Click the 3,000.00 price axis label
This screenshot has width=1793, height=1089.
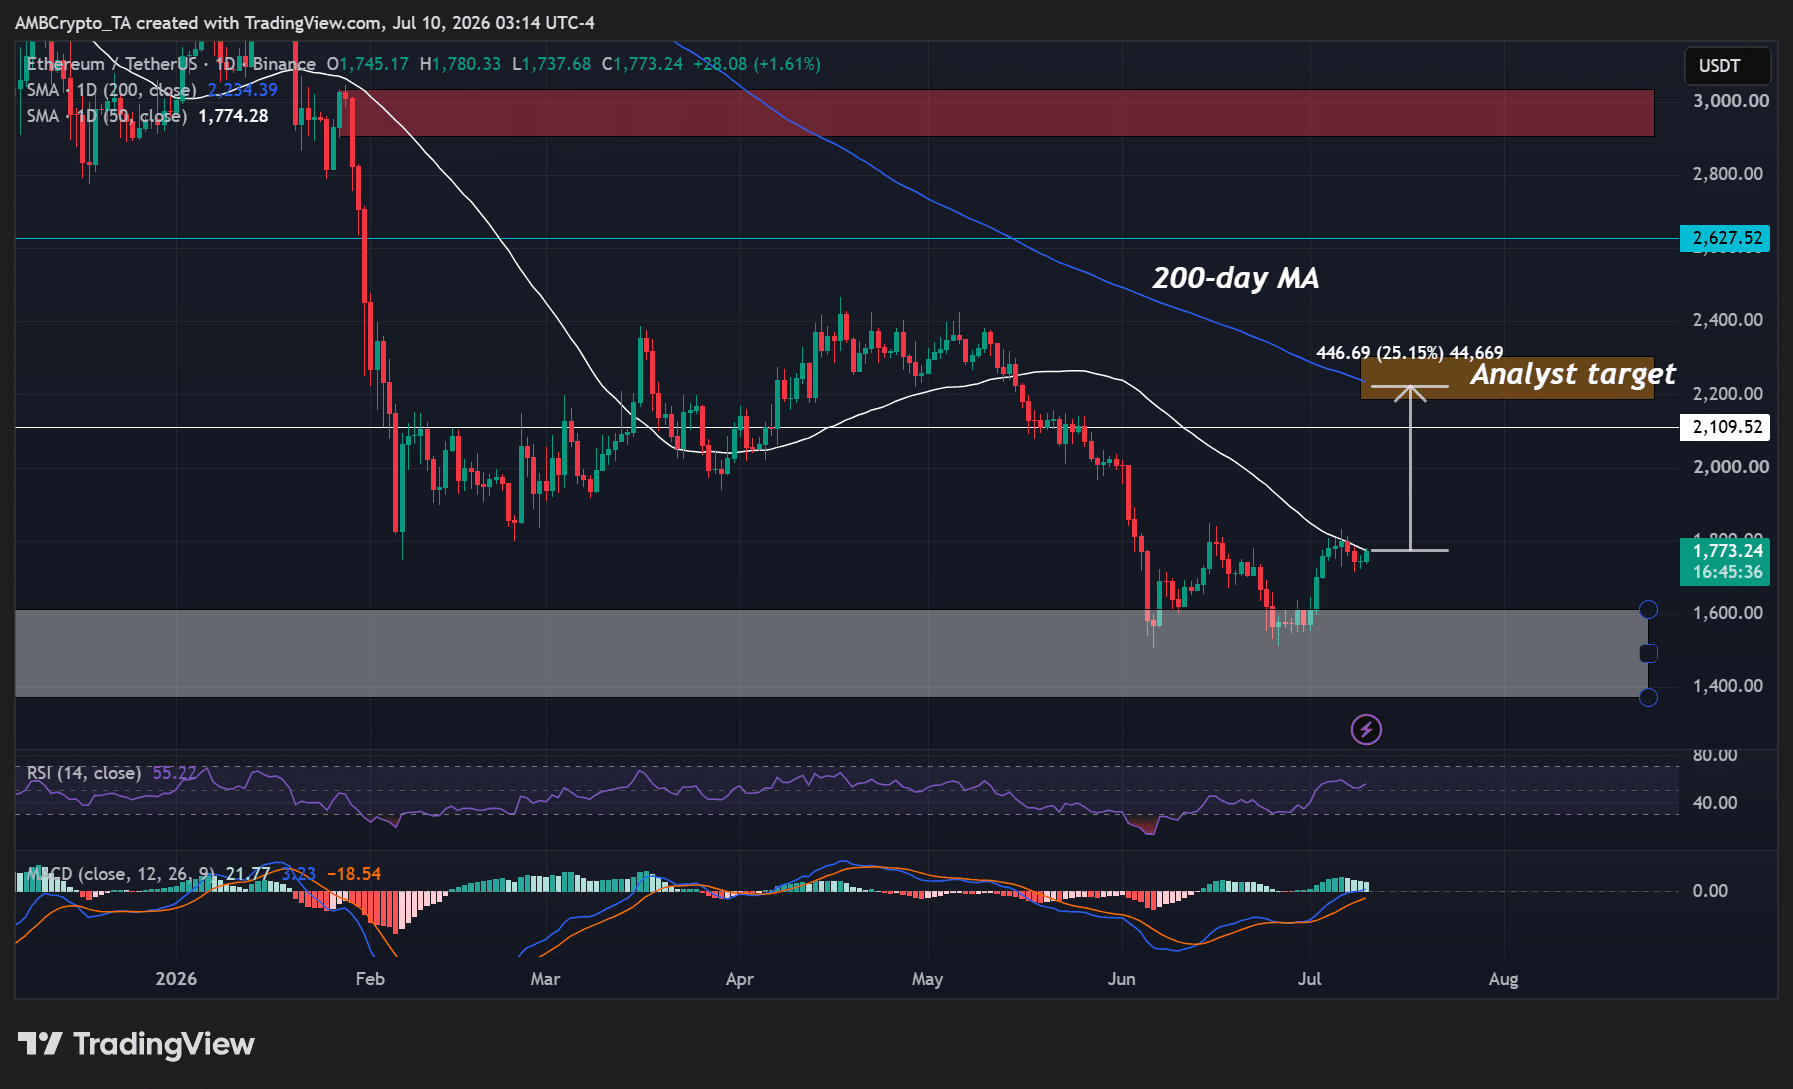pos(1730,101)
